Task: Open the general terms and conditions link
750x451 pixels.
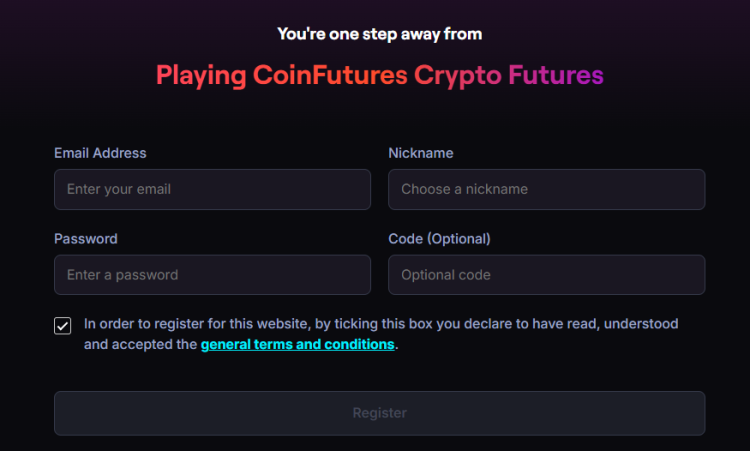Action: tap(298, 345)
